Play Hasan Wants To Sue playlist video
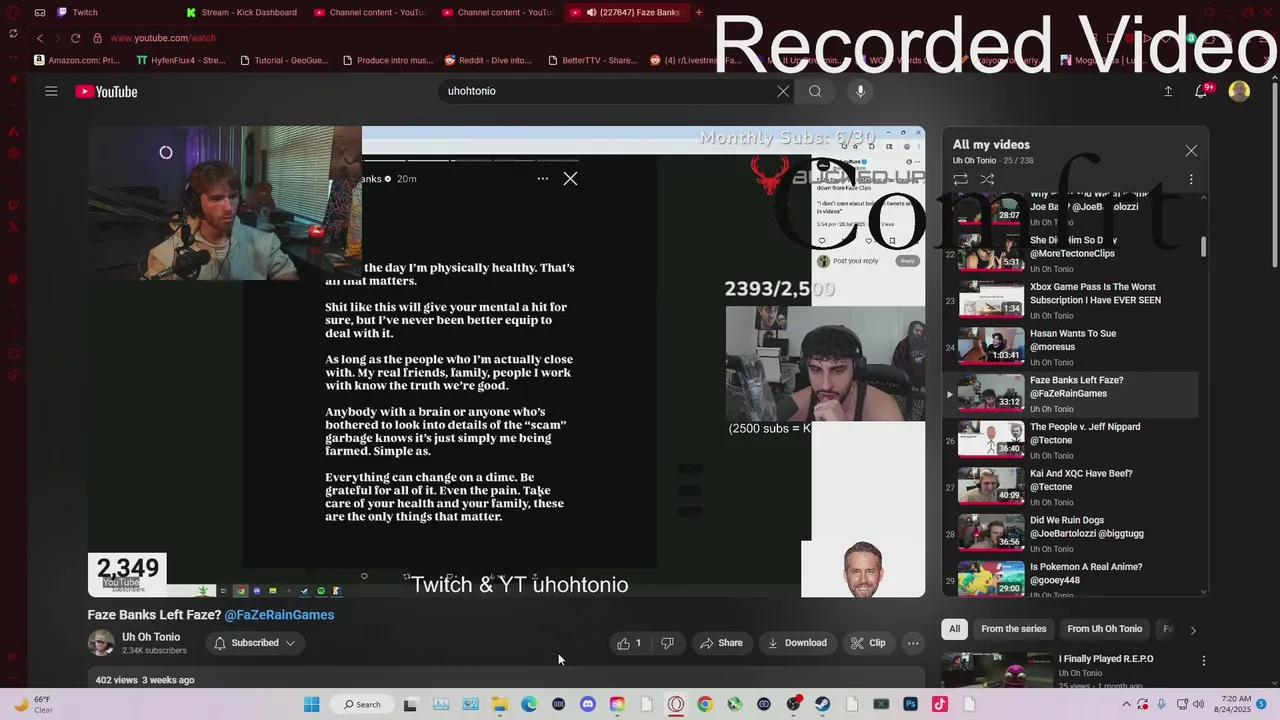The height and width of the screenshot is (720, 1280). click(1070, 347)
